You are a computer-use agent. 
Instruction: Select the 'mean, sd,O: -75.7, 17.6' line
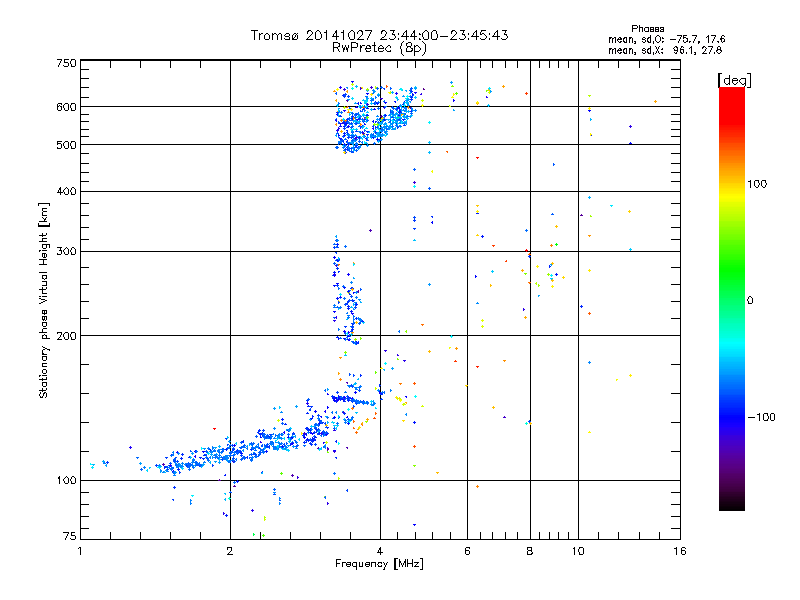pos(666,39)
